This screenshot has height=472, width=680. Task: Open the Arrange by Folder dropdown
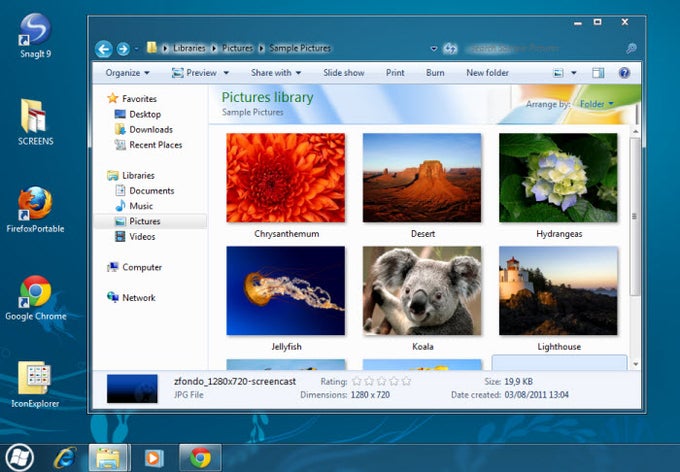[597, 104]
